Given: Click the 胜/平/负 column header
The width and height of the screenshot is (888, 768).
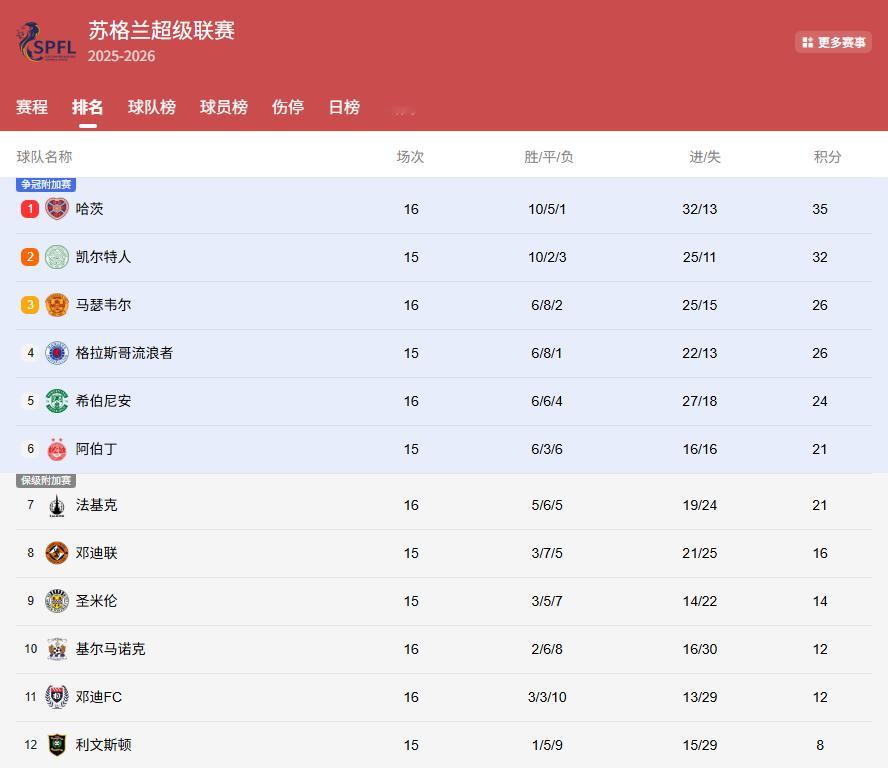Looking at the screenshot, I should pyautogui.click(x=548, y=157).
